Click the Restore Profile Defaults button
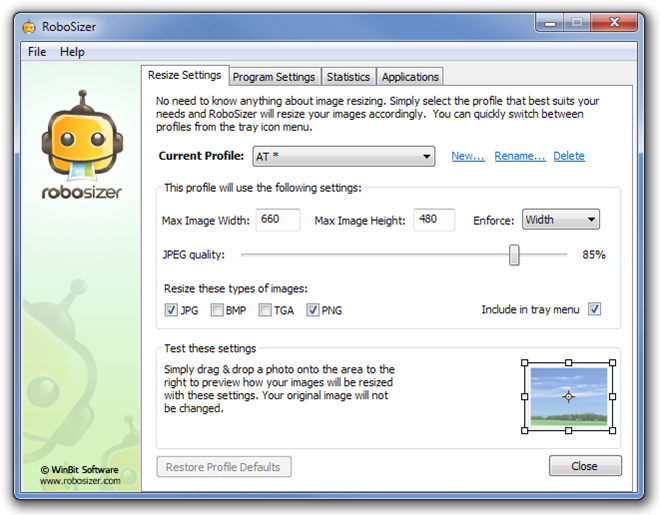 pos(224,467)
